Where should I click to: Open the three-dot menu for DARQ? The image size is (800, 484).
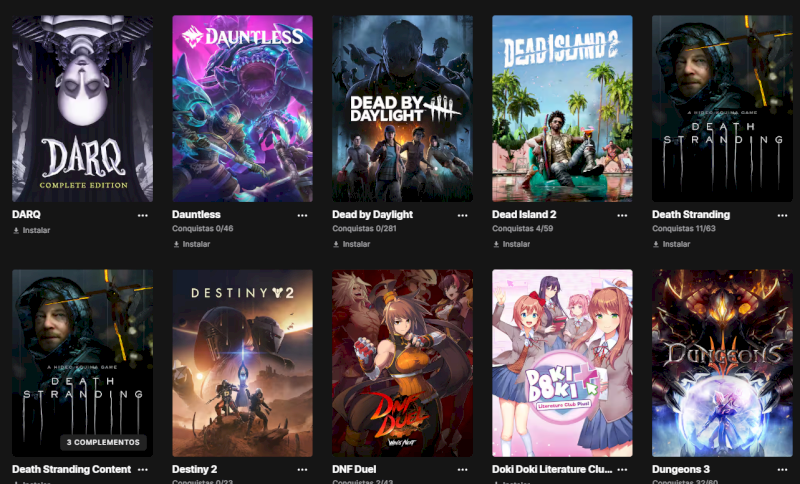[x=142, y=215]
